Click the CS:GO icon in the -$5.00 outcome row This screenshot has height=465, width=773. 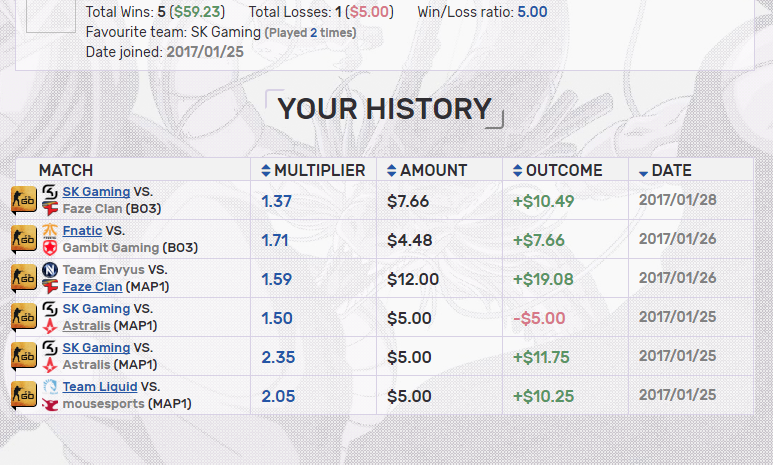point(24,317)
